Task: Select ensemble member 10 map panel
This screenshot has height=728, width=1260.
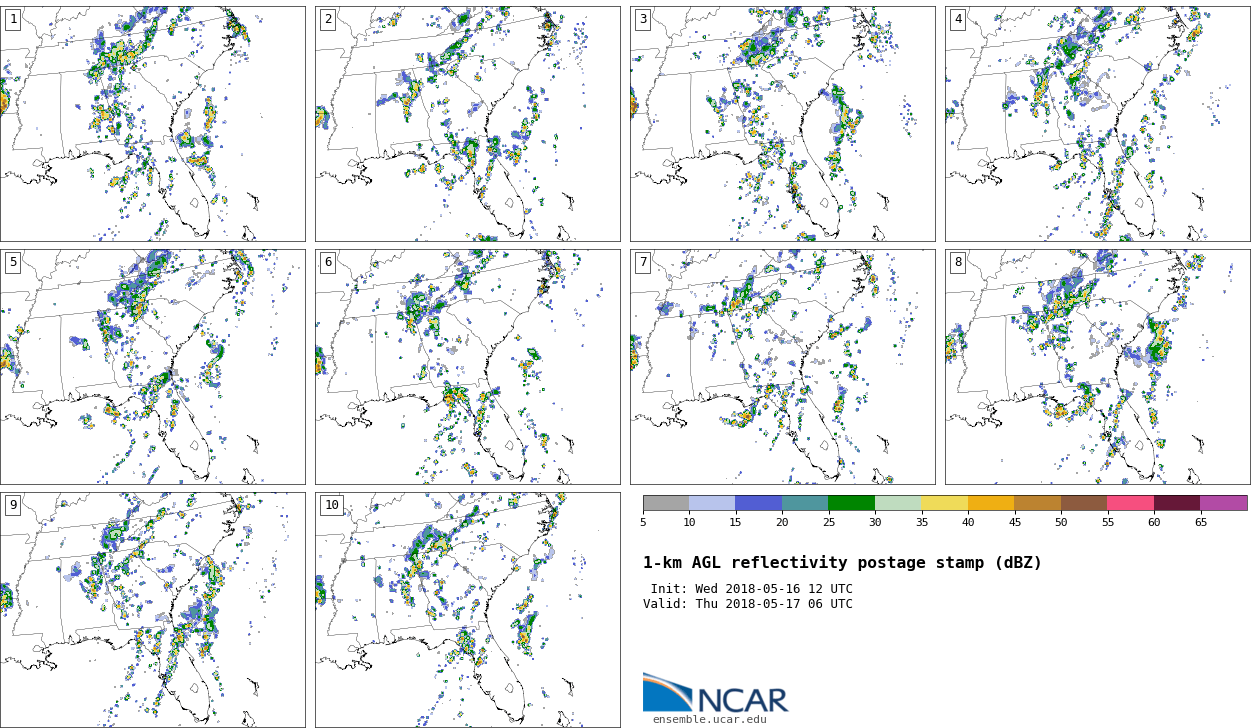Action: 468,609
